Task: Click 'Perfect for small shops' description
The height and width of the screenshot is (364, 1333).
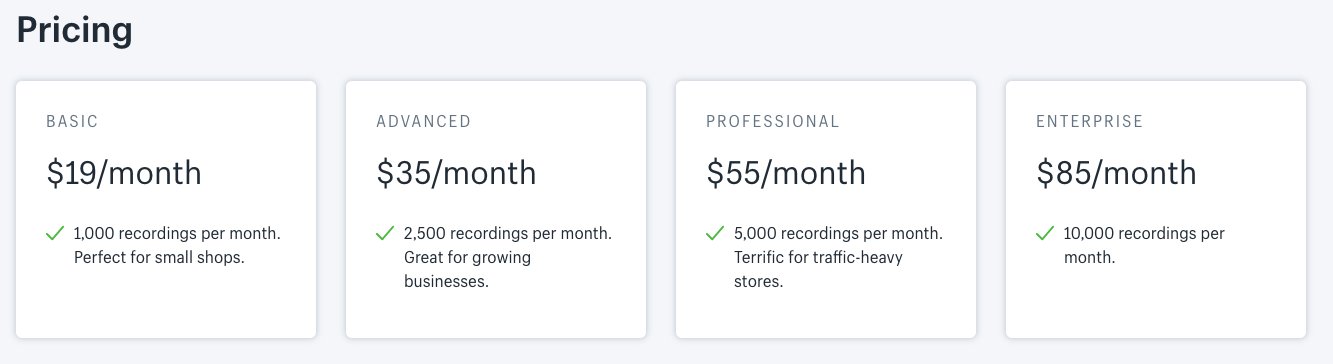Action: pyautogui.click(x=159, y=258)
